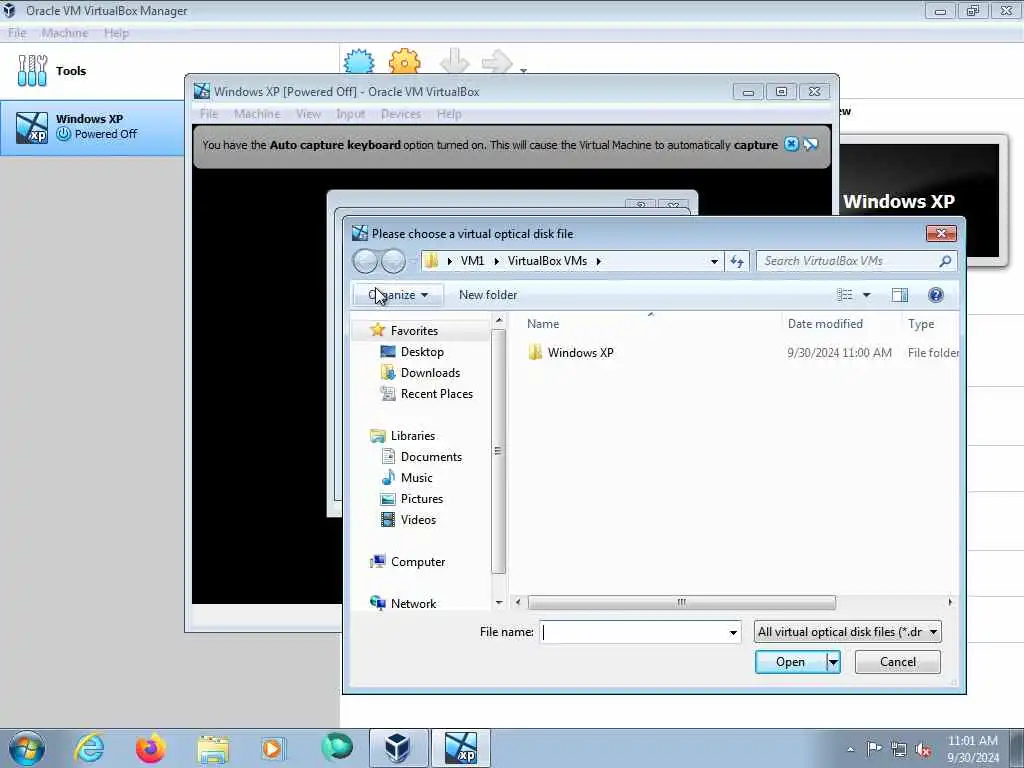Open Pictures library
1024x768 pixels.
421,499
